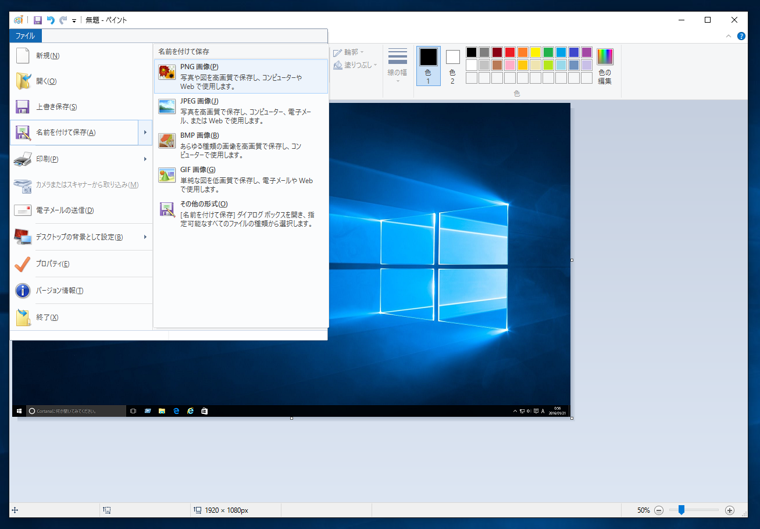Click the Open (開く) folder icon

[23, 81]
